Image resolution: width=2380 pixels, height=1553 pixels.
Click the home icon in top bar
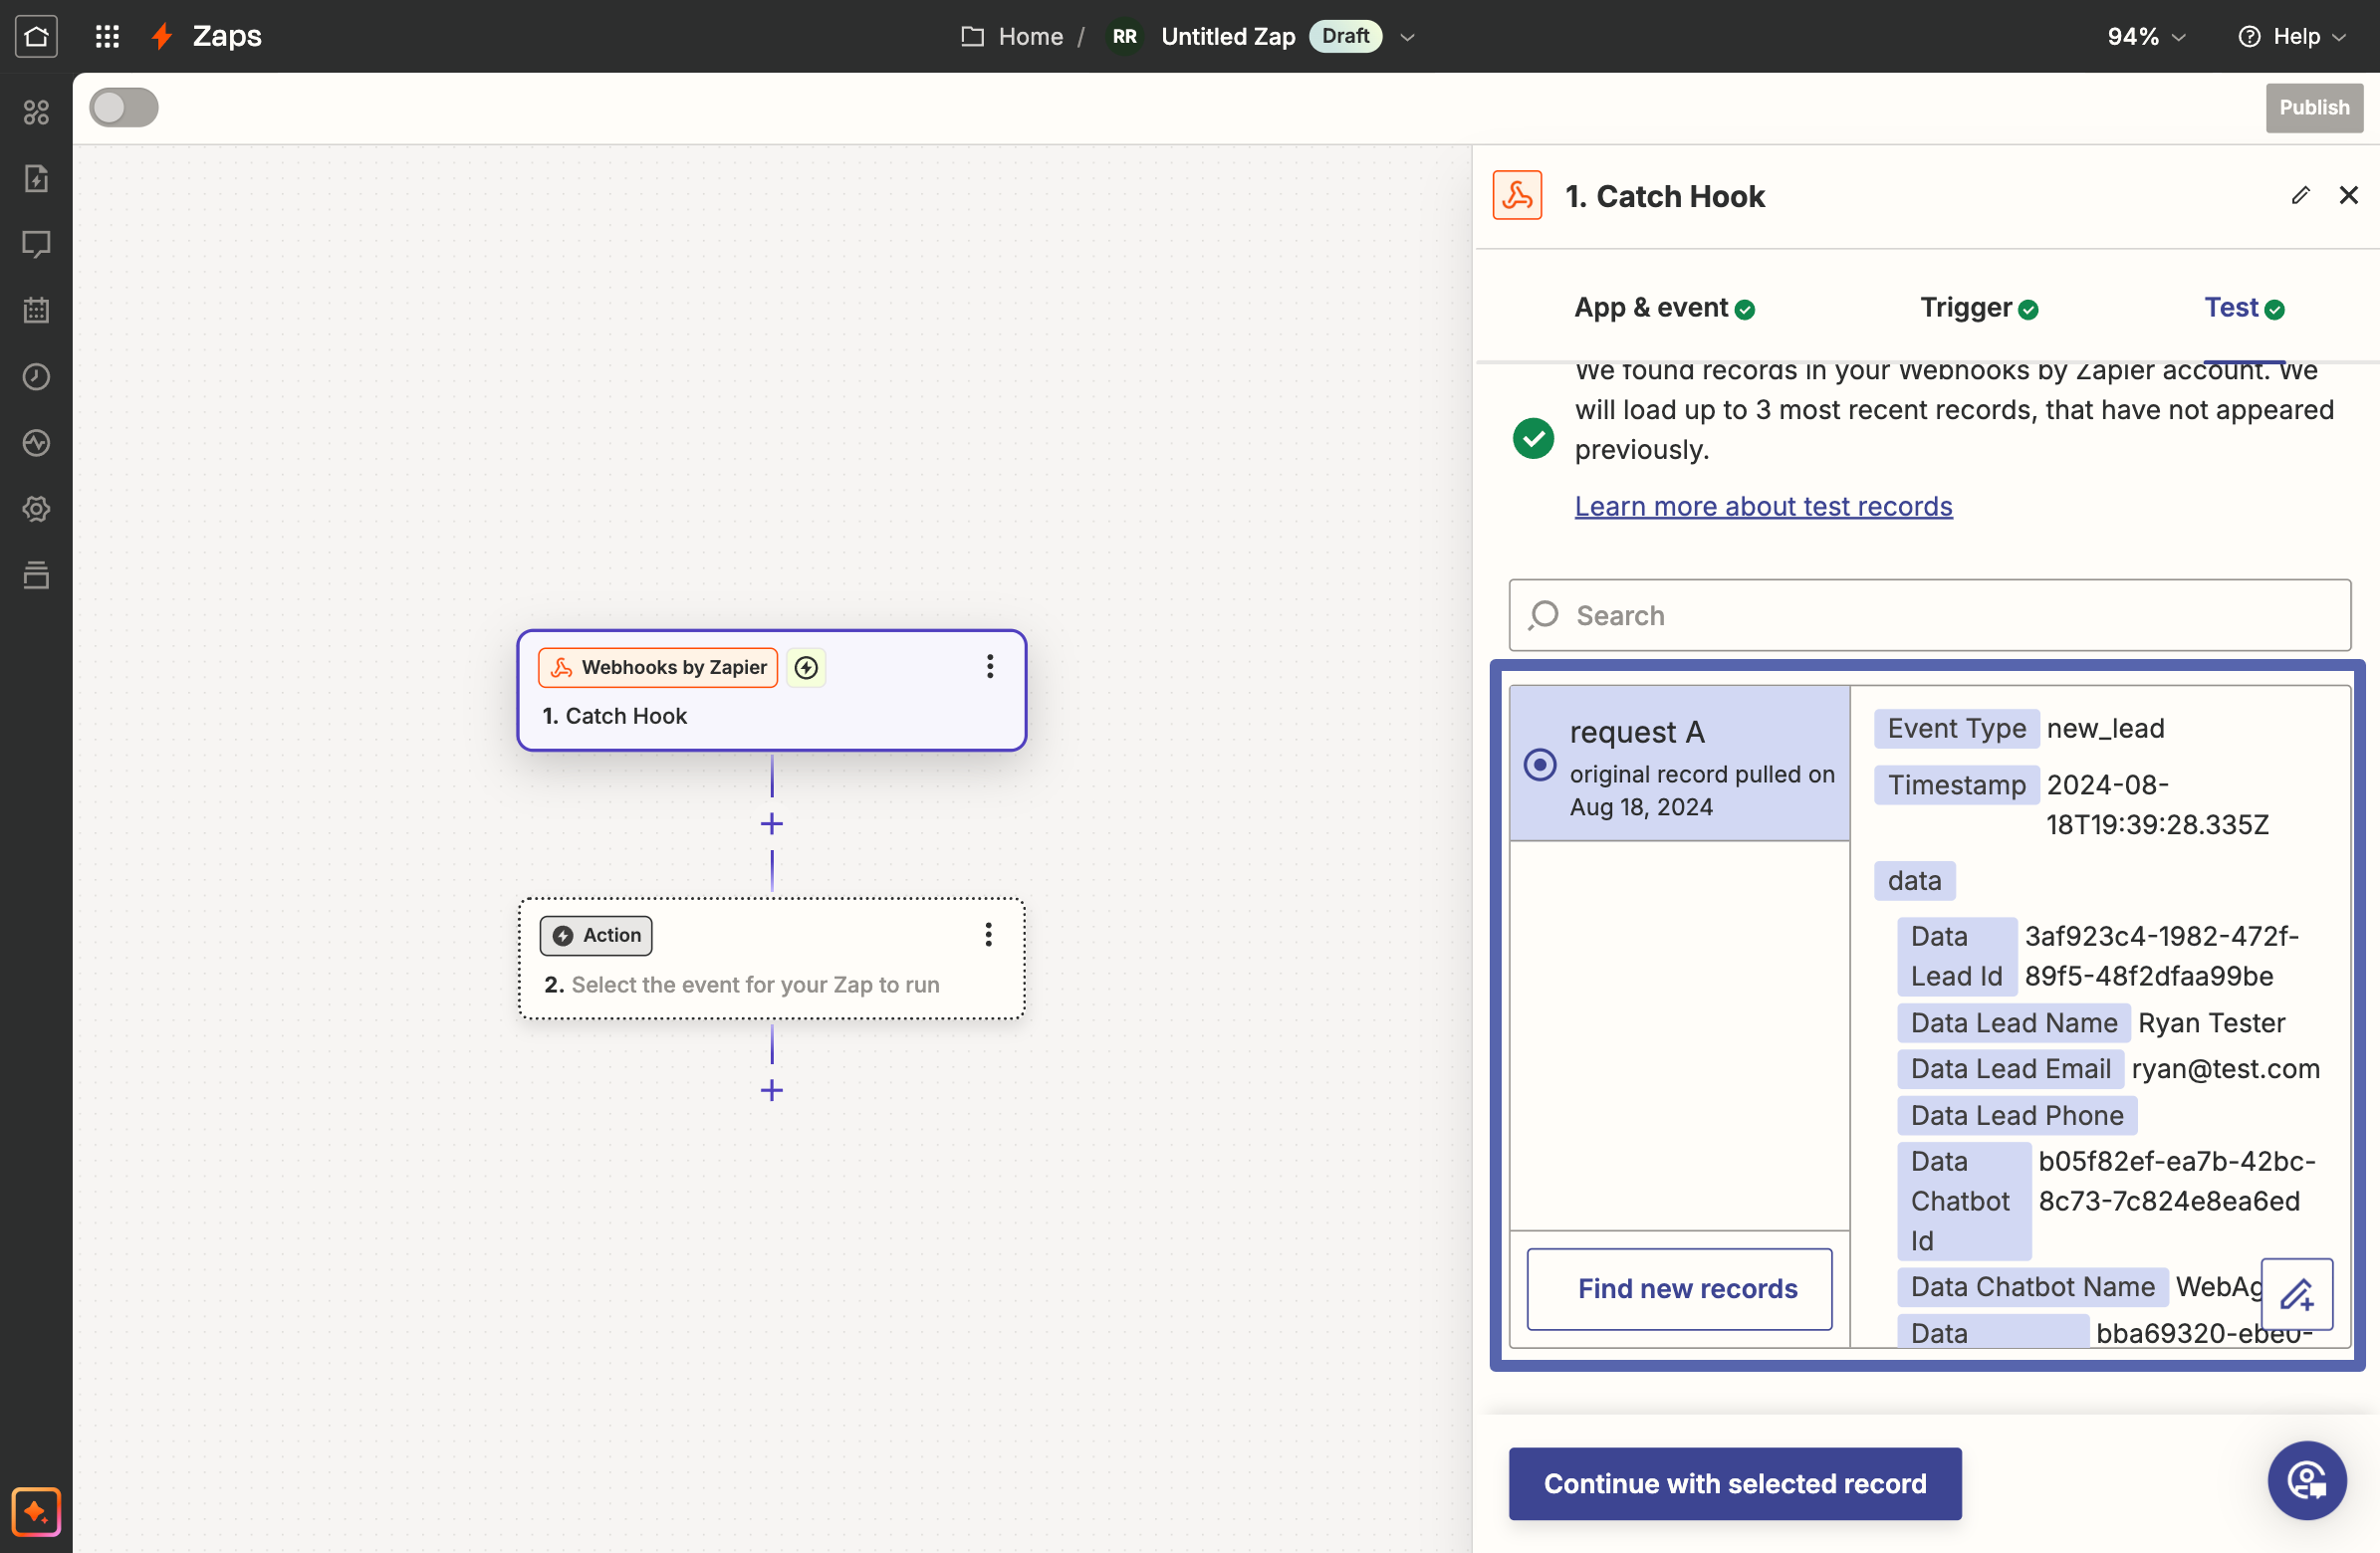[36, 36]
